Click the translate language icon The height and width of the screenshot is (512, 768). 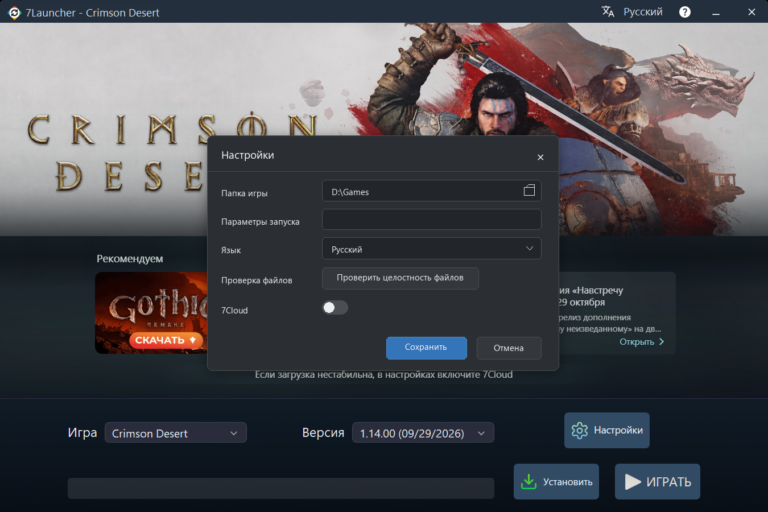coord(608,12)
